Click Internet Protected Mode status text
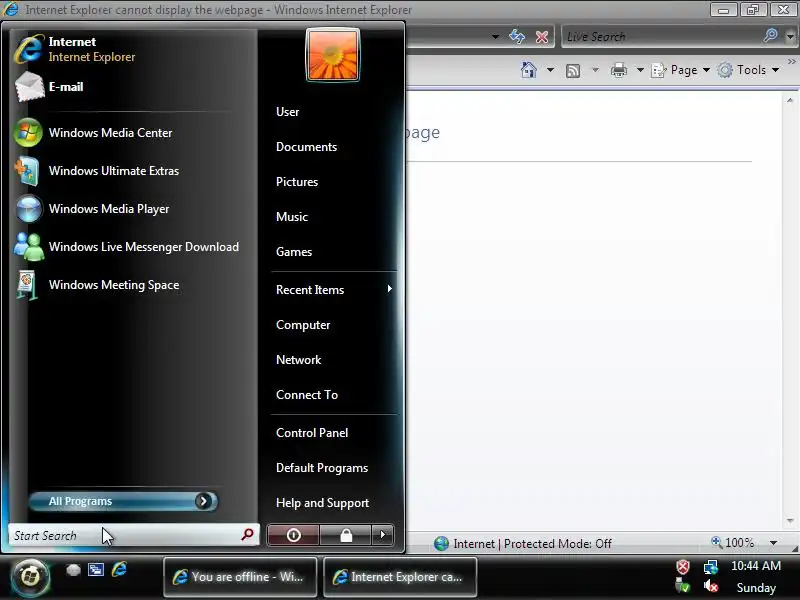 532,544
